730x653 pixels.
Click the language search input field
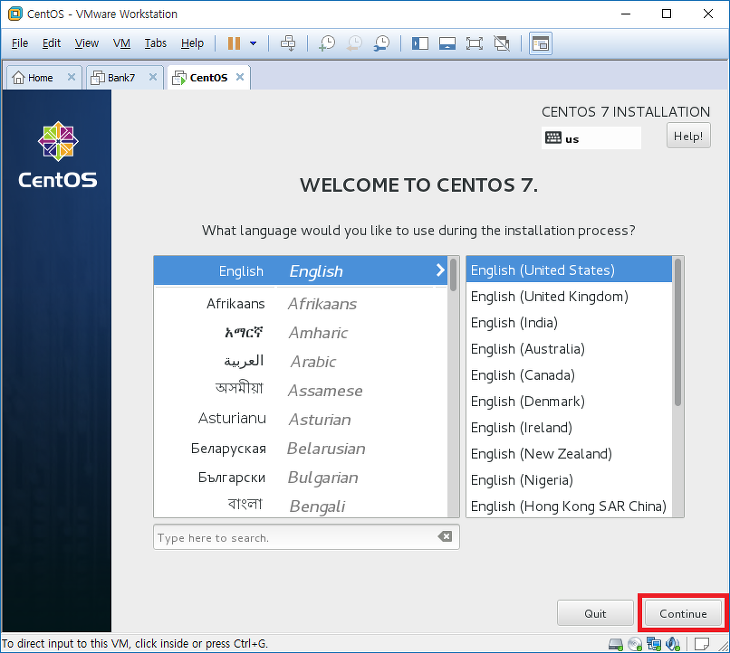click(306, 537)
